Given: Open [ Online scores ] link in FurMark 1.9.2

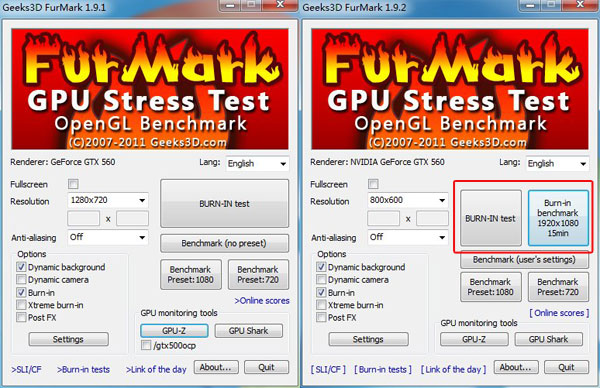Looking at the screenshot, I should (x=559, y=313).
